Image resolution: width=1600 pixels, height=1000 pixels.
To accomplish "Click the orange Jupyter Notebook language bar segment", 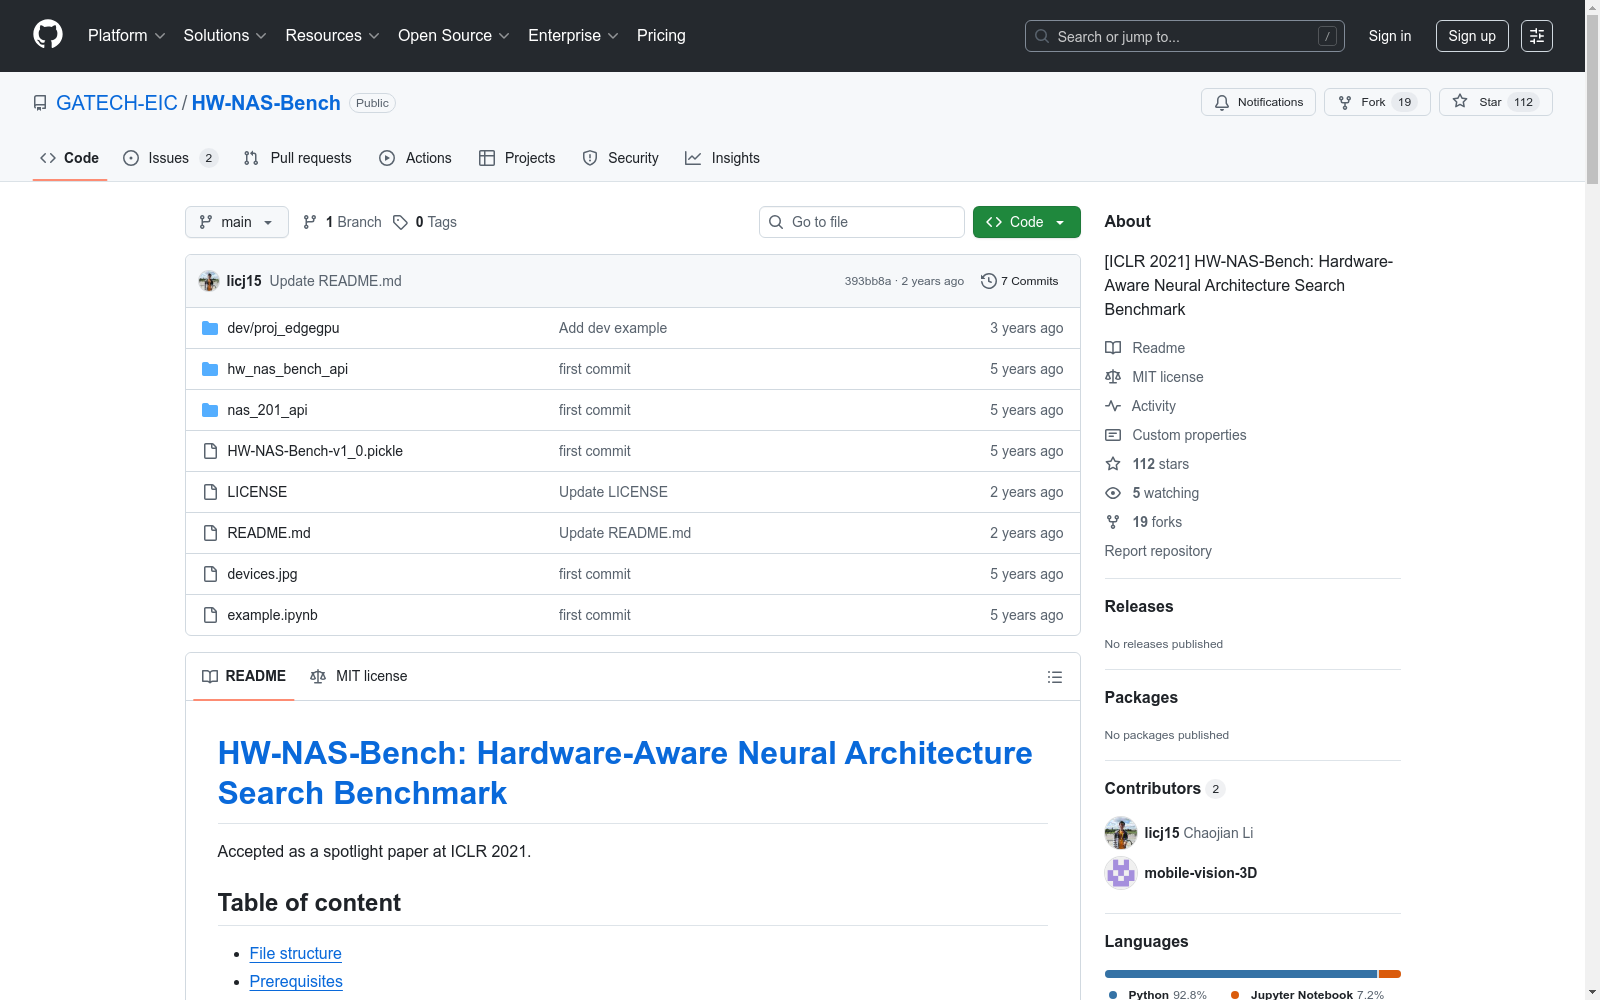I will [x=1390, y=974].
